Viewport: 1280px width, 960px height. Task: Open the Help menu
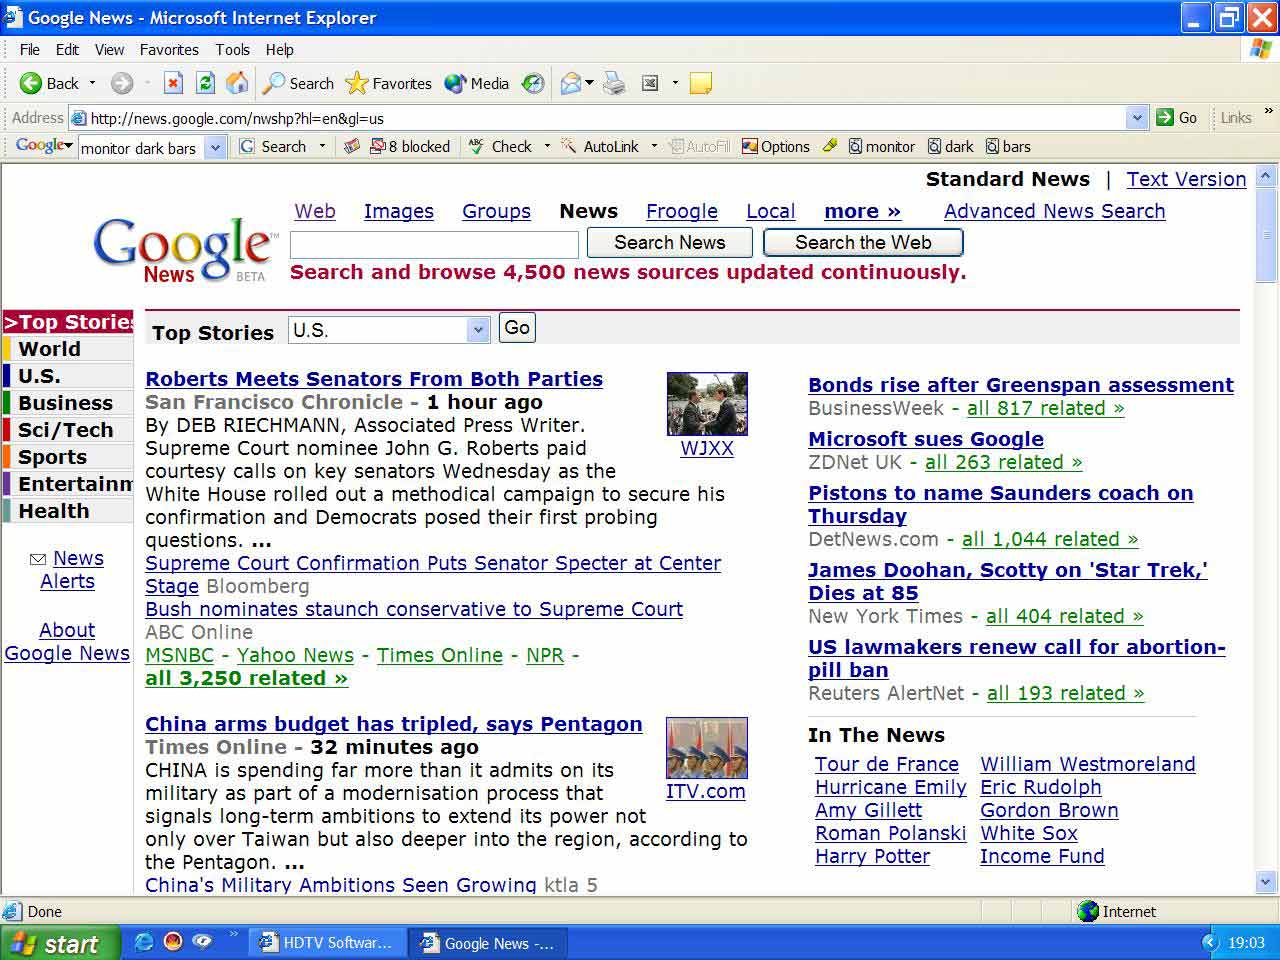pyautogui.click(x=279, y=50)
